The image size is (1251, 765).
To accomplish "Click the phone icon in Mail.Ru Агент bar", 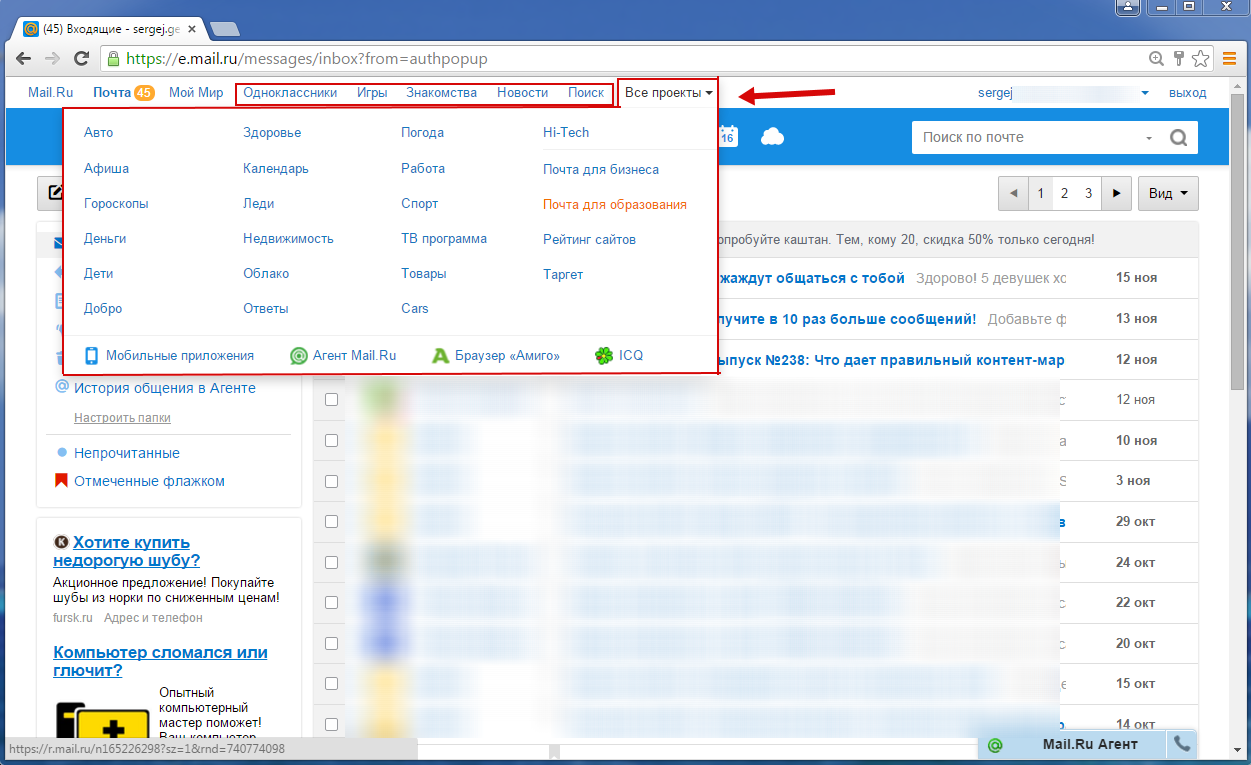I will pyautogui.click(x=1182, y=744).
